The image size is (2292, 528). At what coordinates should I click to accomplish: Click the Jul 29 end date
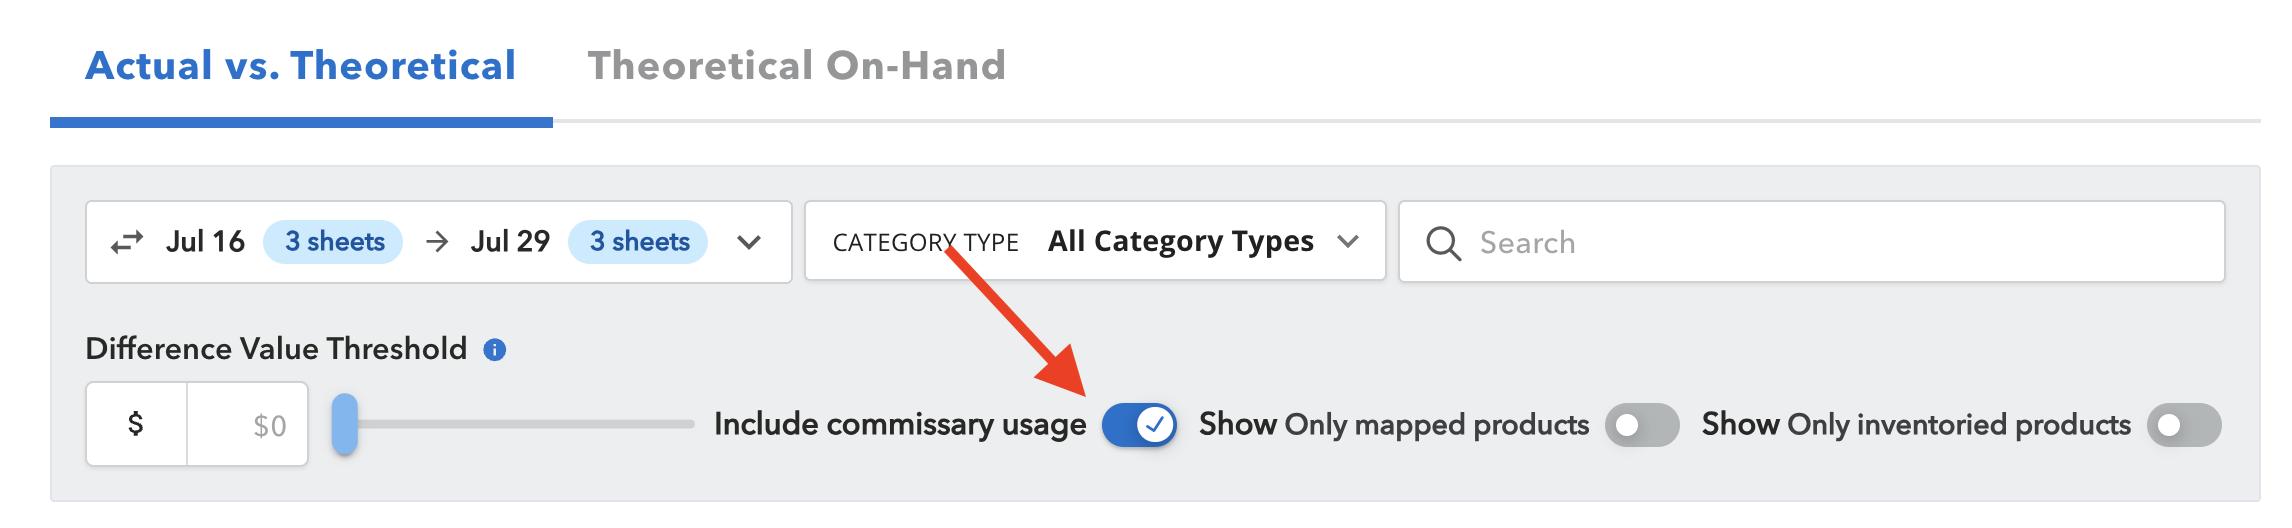click(510, 242)
